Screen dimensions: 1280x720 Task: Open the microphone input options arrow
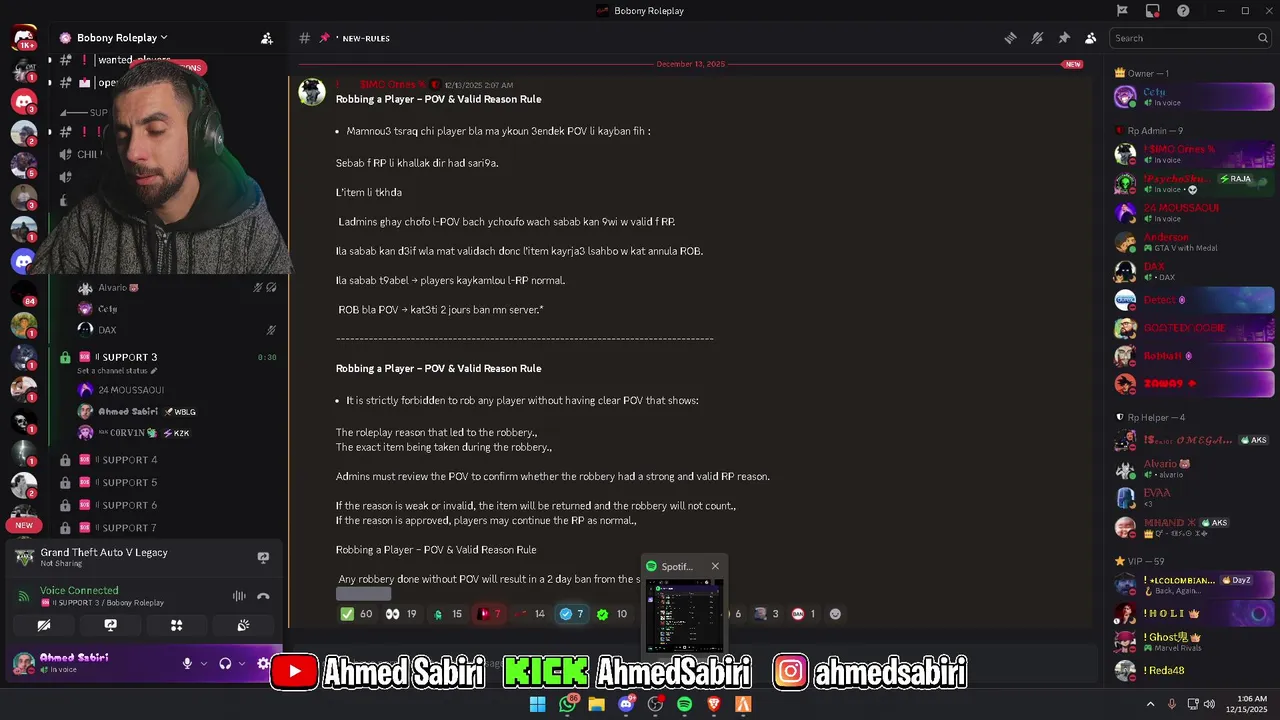pos(204,663)
